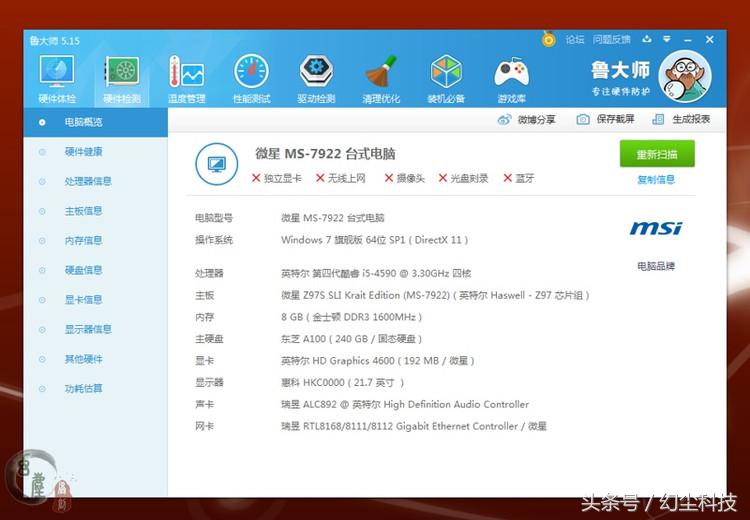Click the 保存截屏 save screenshot text

[615, 120]
